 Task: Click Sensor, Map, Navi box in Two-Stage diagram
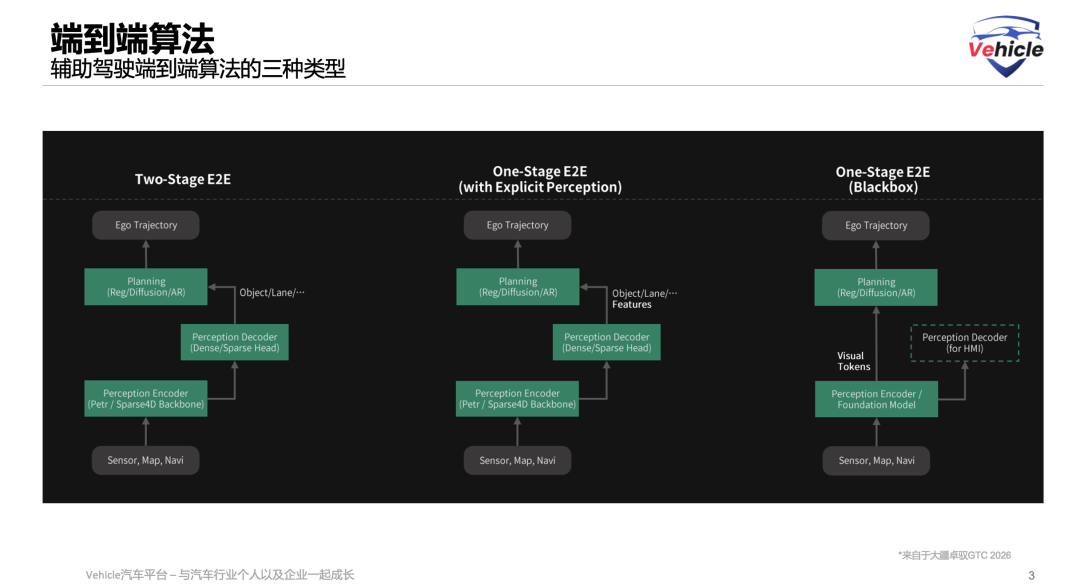(x=146, y=461)
